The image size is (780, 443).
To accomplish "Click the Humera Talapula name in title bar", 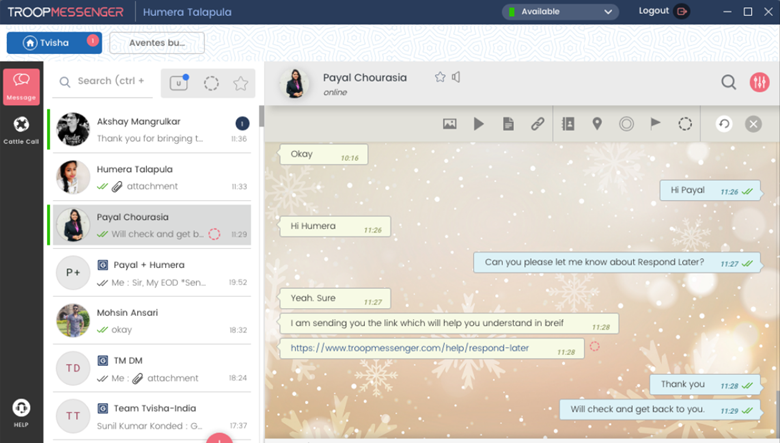I will coord(187,12).
